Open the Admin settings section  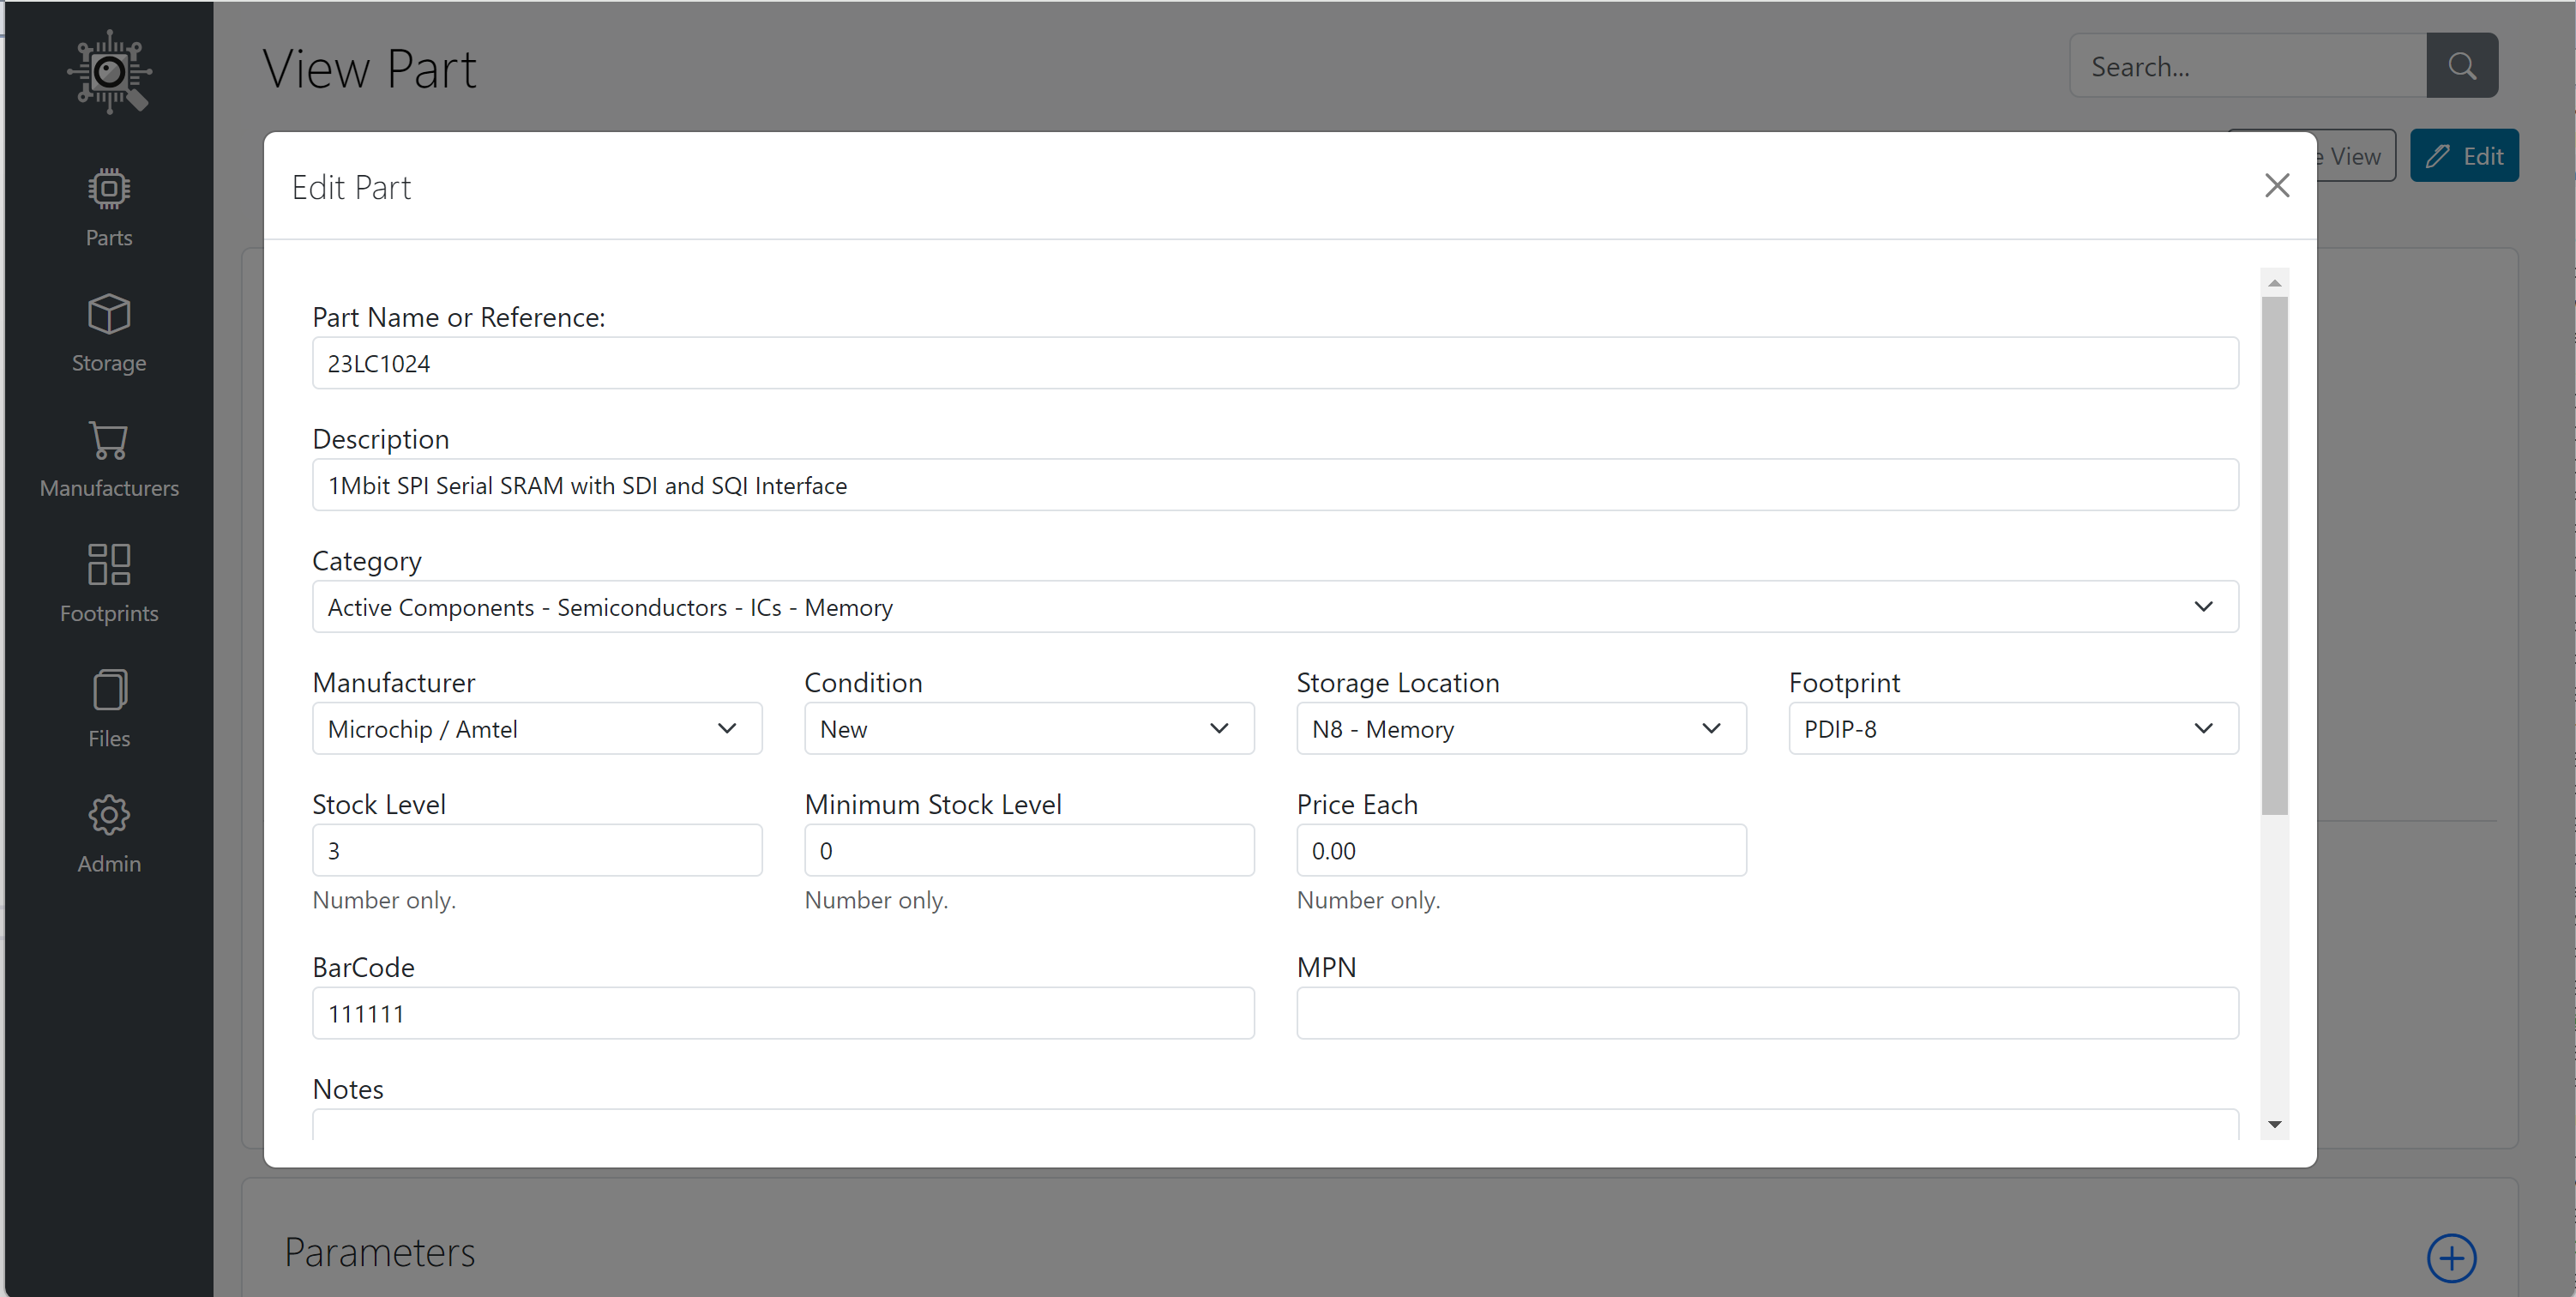pos(108,833)
